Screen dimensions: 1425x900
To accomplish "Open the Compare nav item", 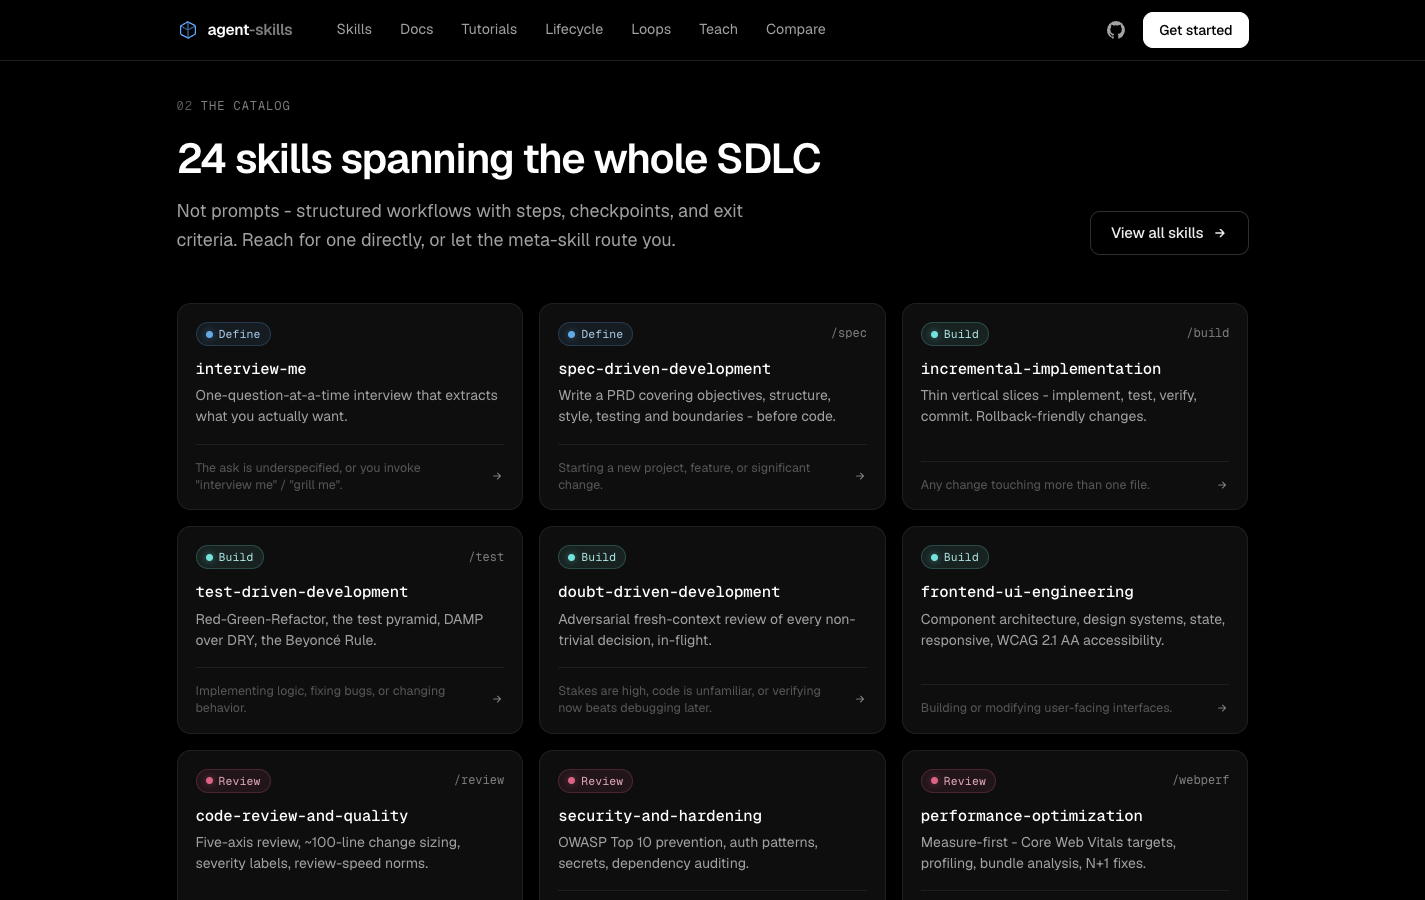I will pyautogui.click(x=796, y=29).
